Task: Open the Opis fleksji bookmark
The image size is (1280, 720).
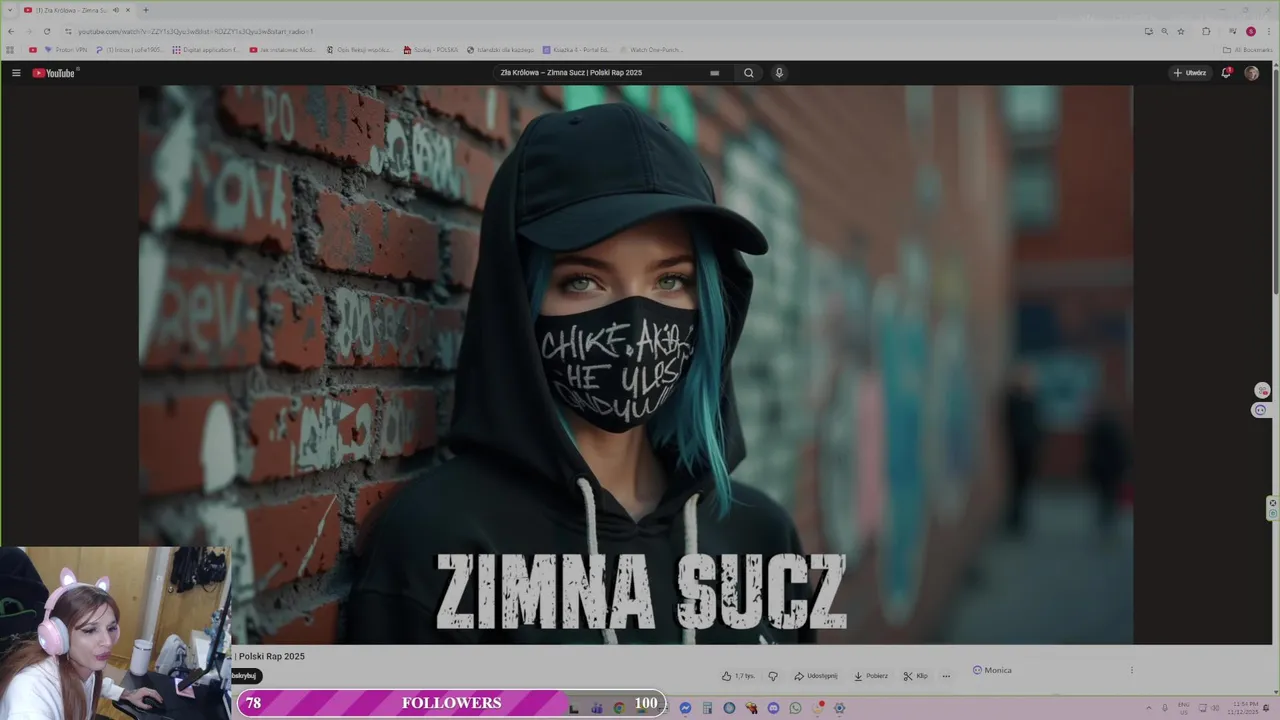Action: [x=360, y=50]
